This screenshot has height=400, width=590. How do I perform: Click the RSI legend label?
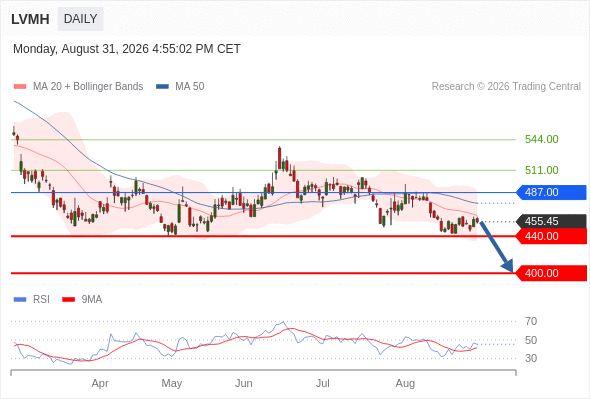coord(41,300)
